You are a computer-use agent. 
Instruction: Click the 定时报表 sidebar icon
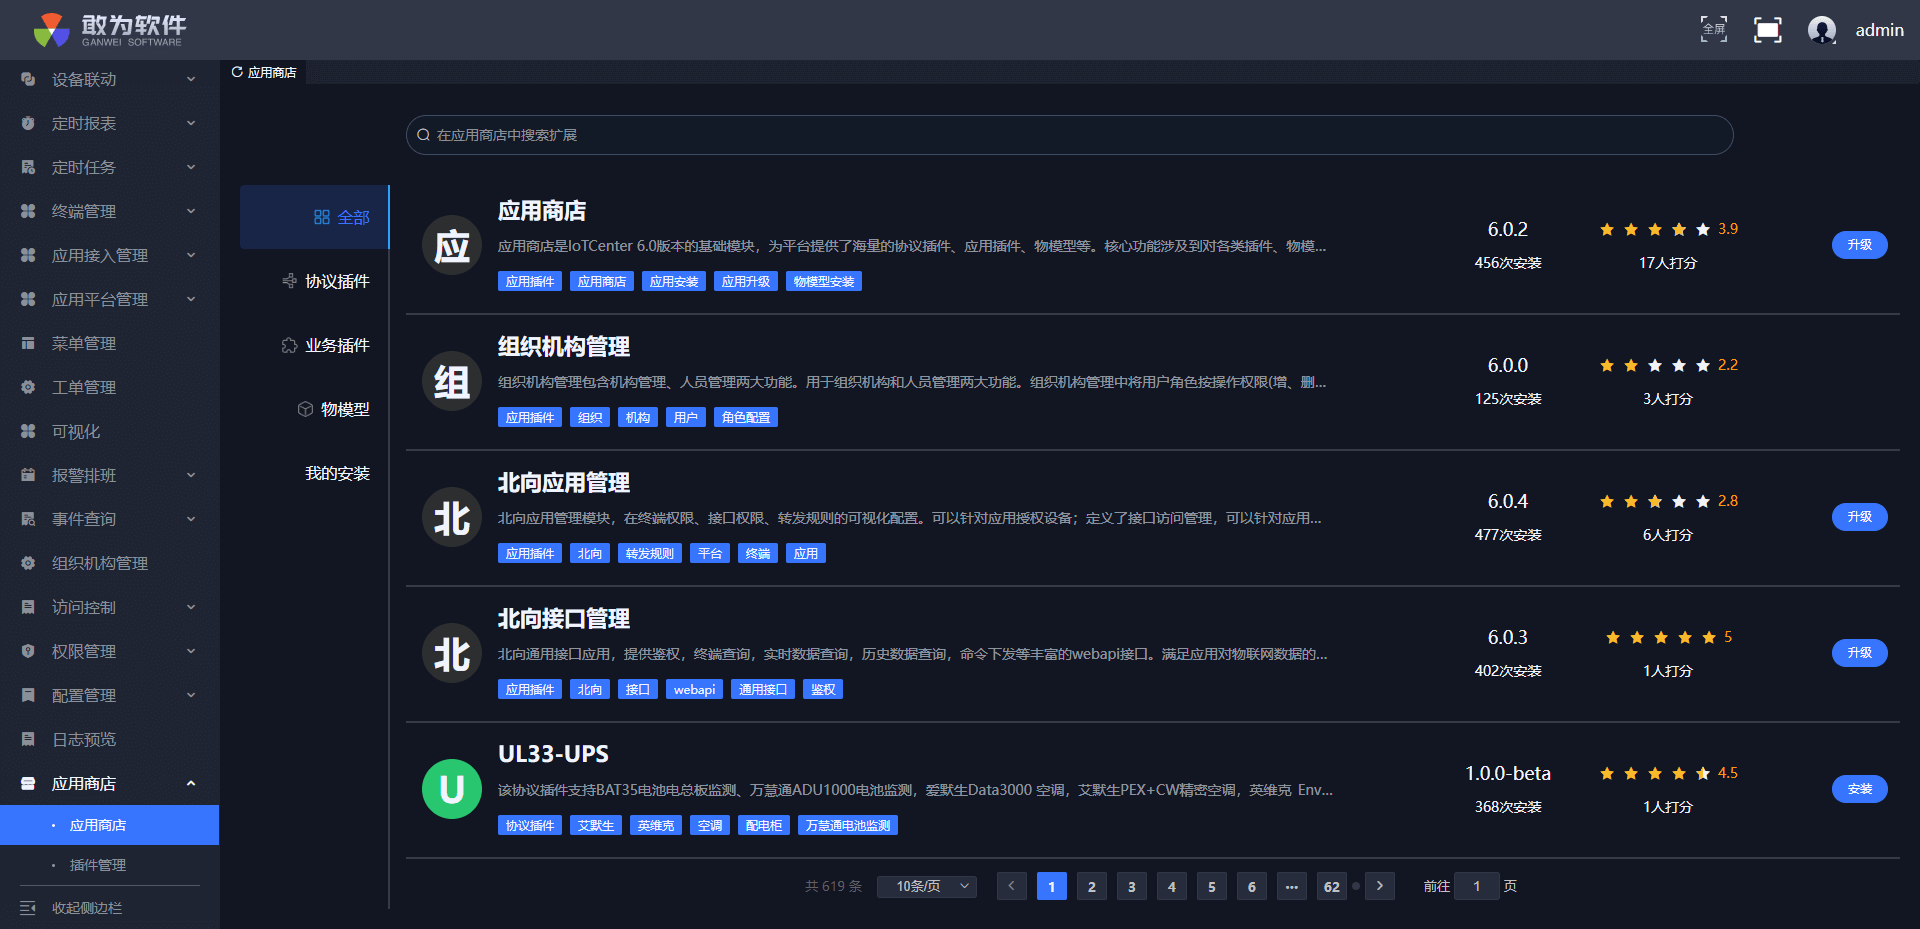coord(28,123)
